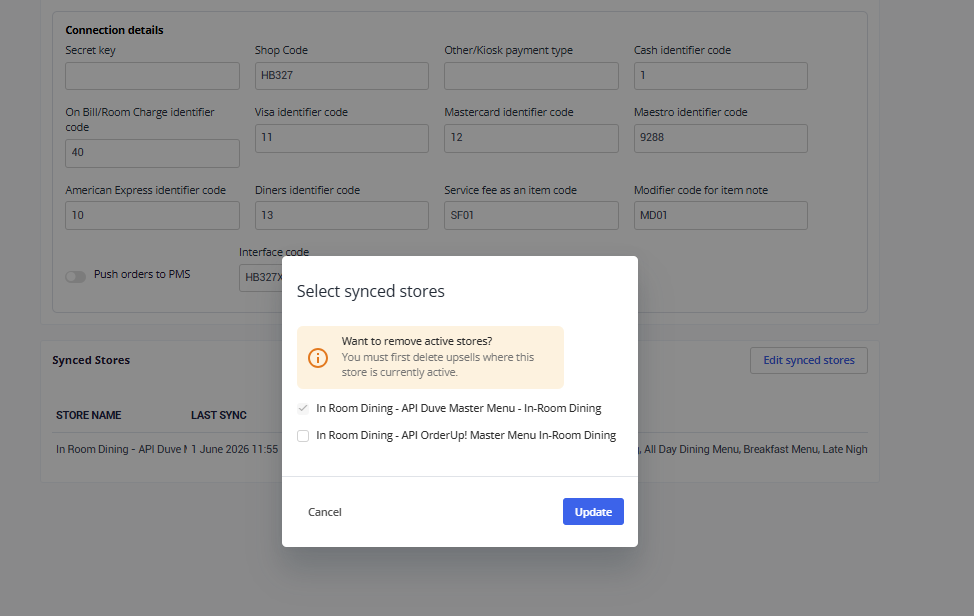Image resolution: width=974 pixels, height=616 pixels.
Task: Click the STORE NAME column header
Action: pyautogui.click(x=89, y=415)
